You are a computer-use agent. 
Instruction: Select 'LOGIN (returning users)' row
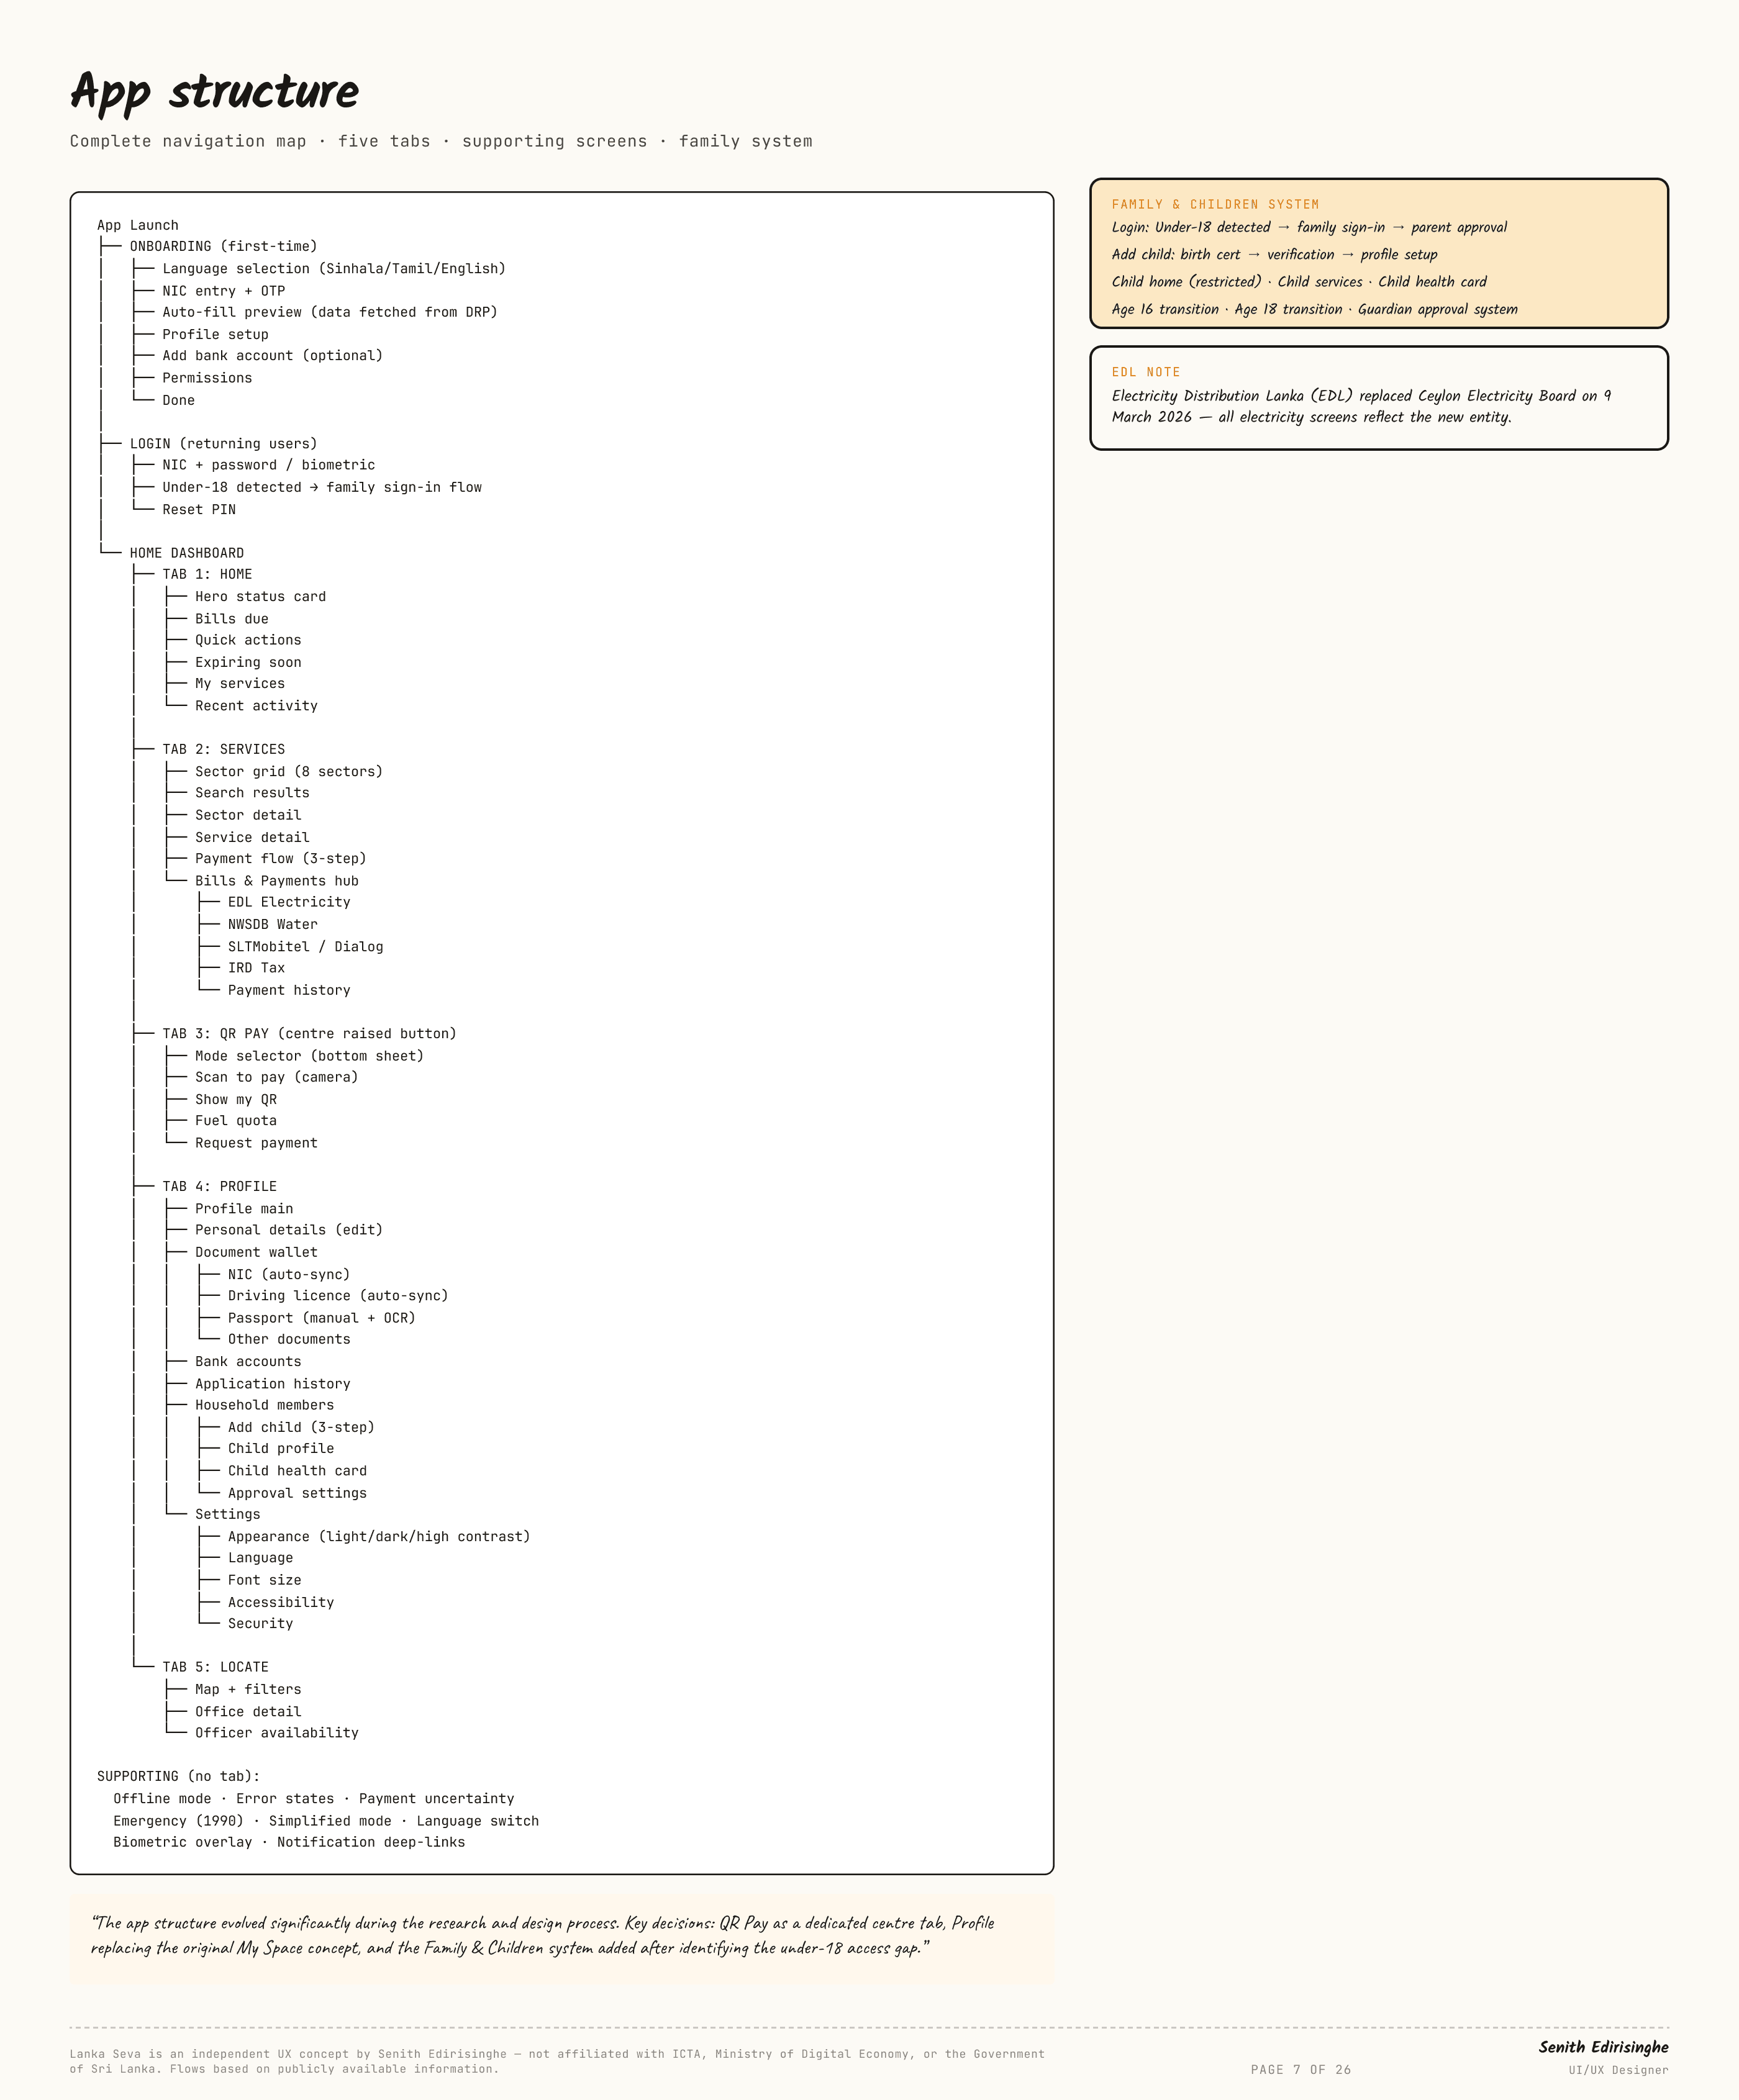tap(223, 443)
